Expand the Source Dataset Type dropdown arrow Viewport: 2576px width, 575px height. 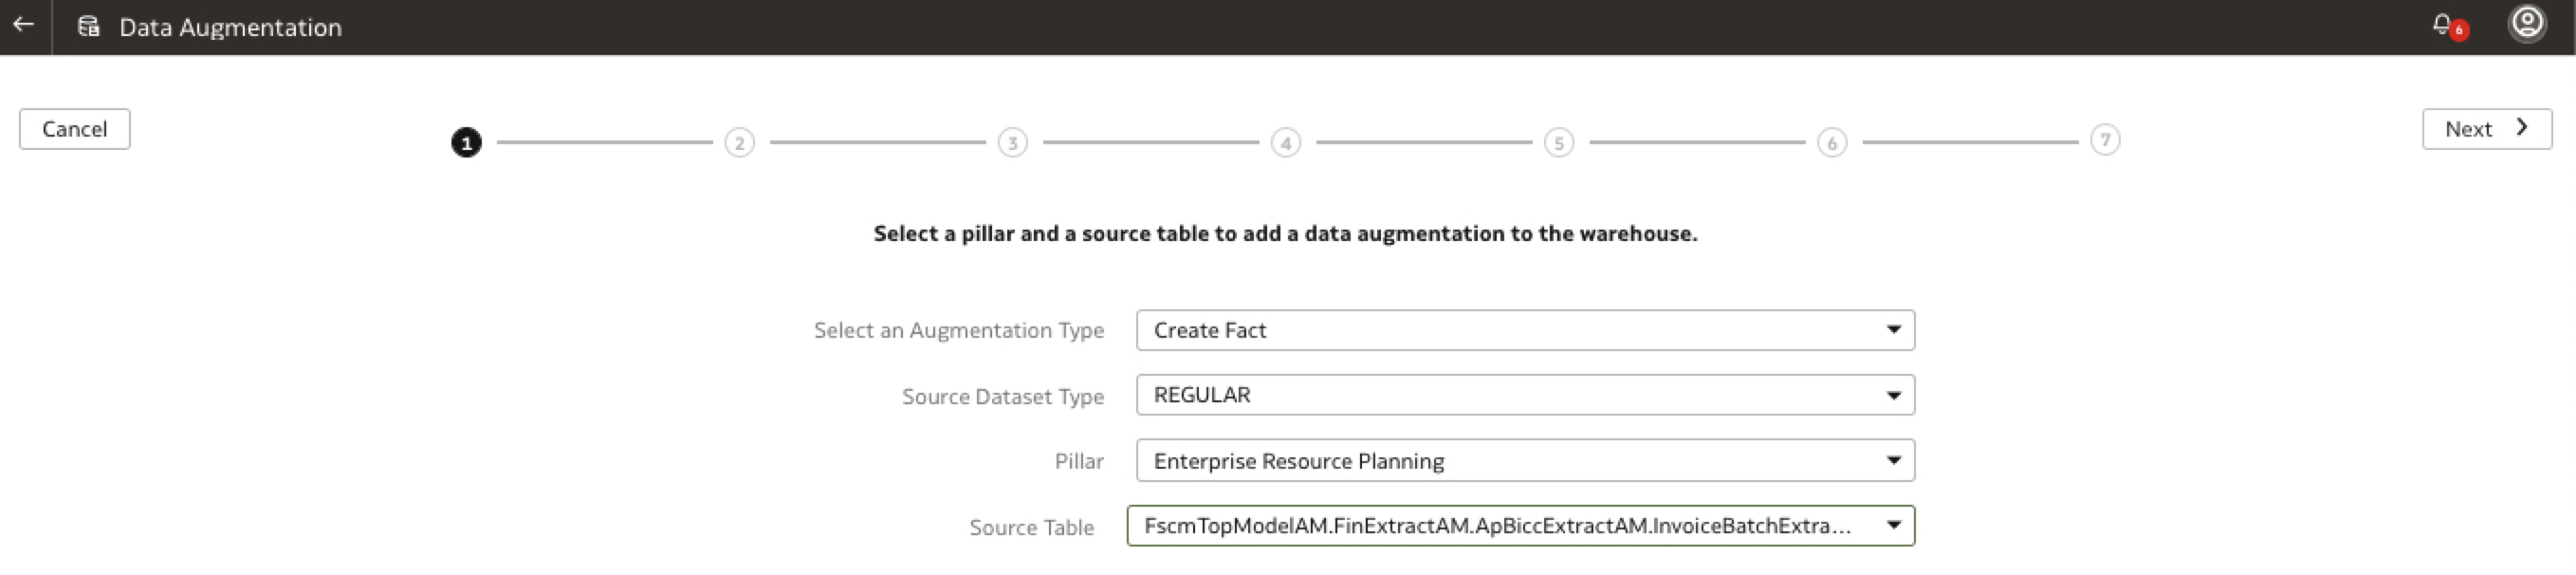pyautogui.click(x=1893, y=396)
